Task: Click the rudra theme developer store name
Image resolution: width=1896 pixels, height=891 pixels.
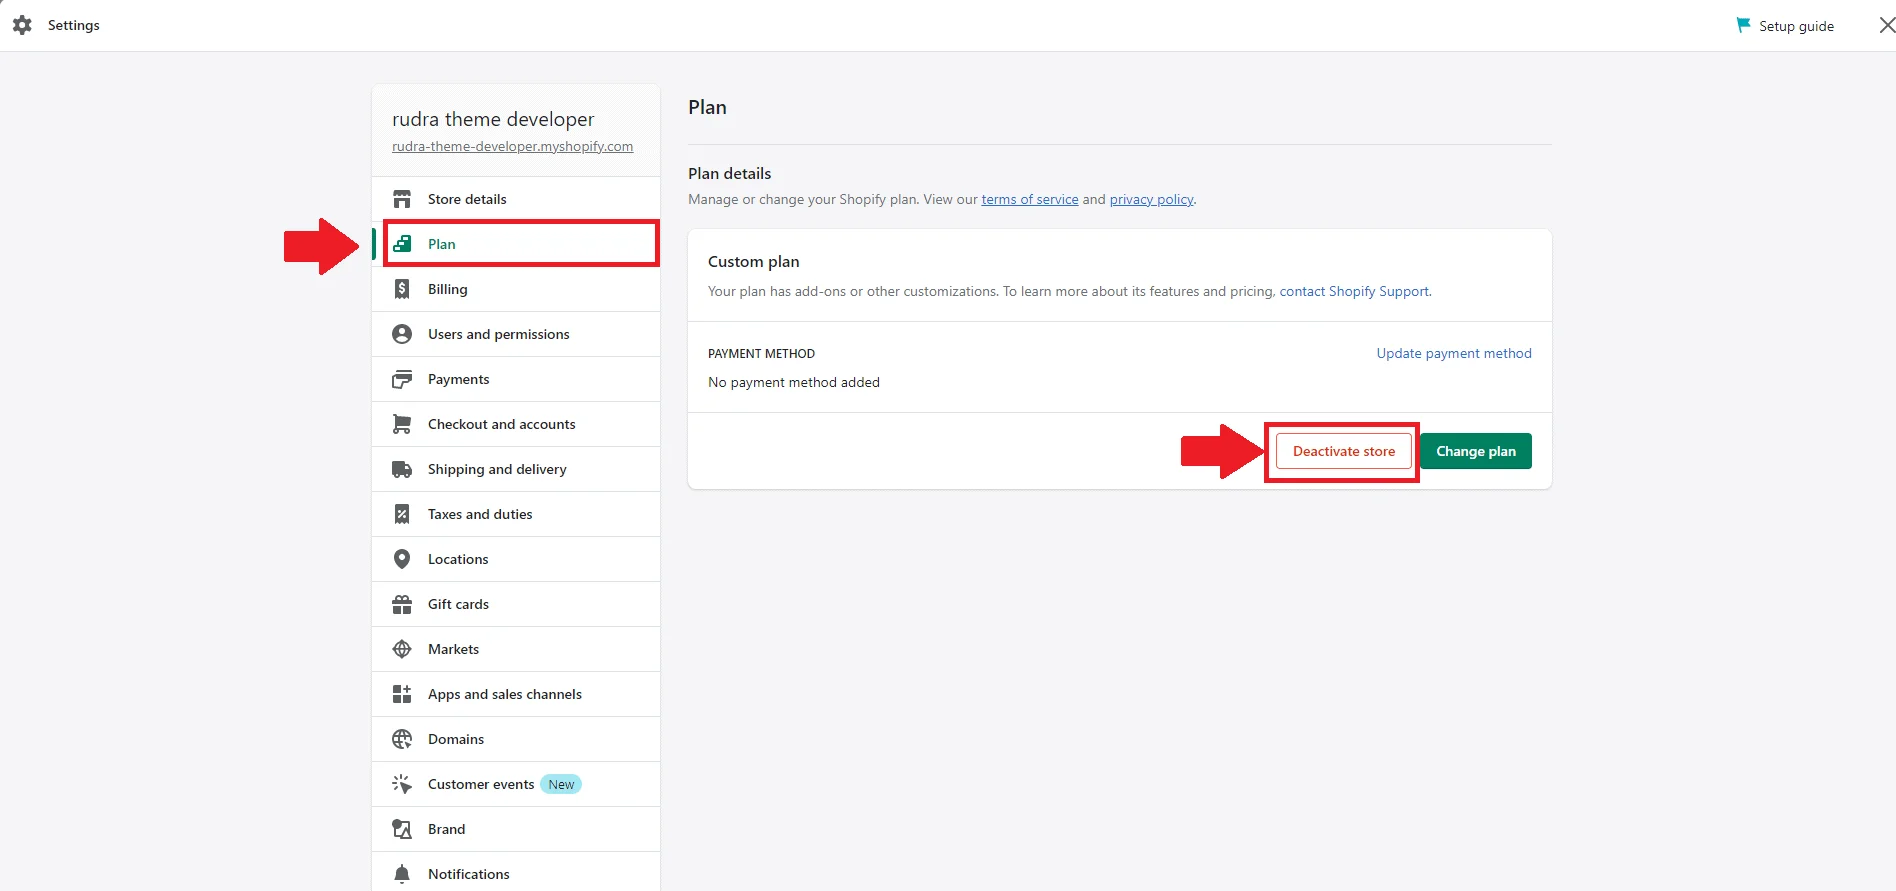Action: click(x=493, y=119)
